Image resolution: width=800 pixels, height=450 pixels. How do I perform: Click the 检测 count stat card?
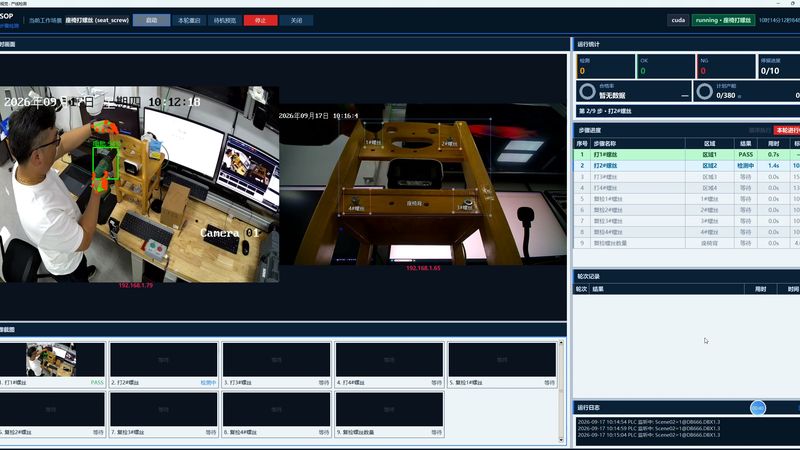coord(606,66)
